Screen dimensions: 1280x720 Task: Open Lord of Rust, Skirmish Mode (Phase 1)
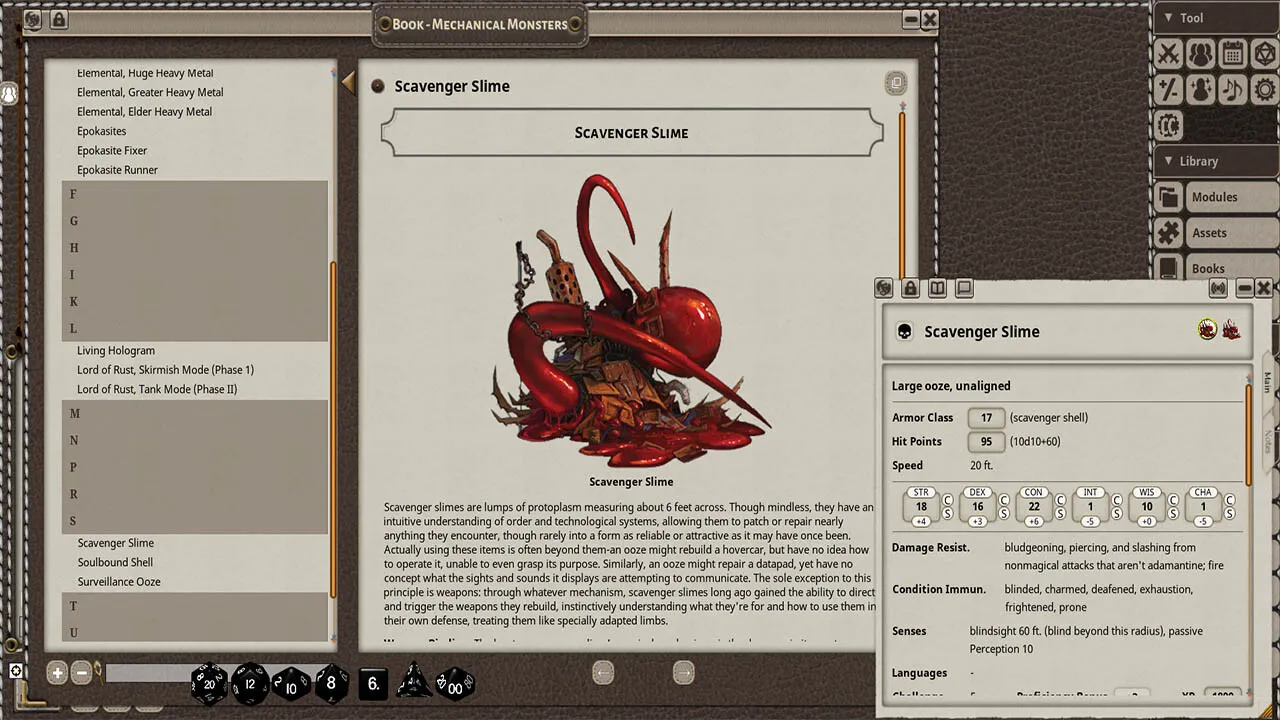coord(165,370)
